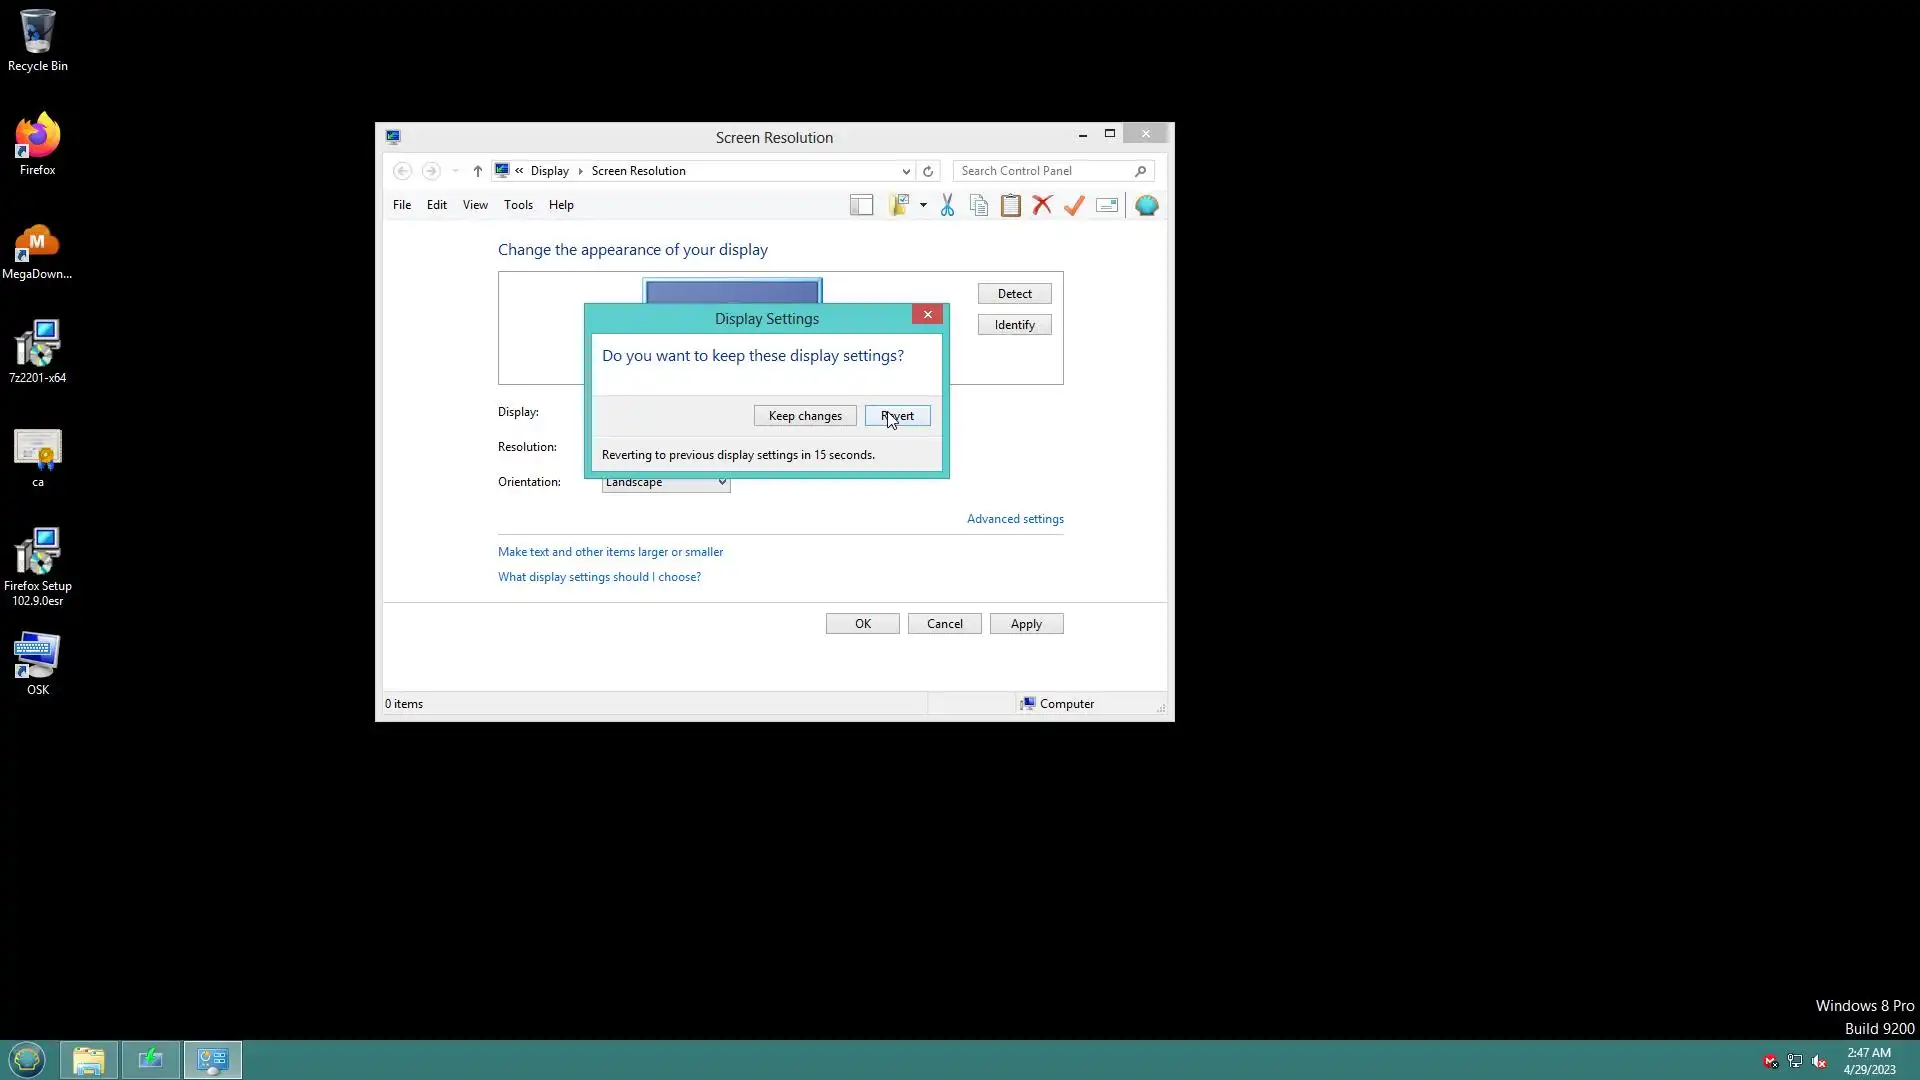Click the Revert button
This screenshot has width=1920, height=1080.
[898, 416]
